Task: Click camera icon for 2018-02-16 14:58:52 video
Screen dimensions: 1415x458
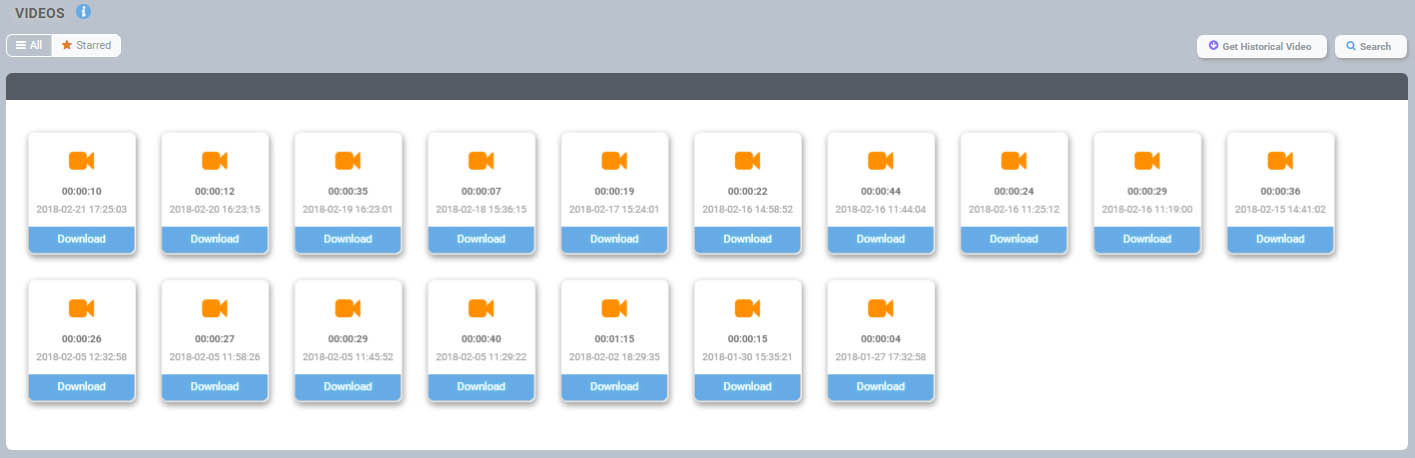Action: point(748,160)
